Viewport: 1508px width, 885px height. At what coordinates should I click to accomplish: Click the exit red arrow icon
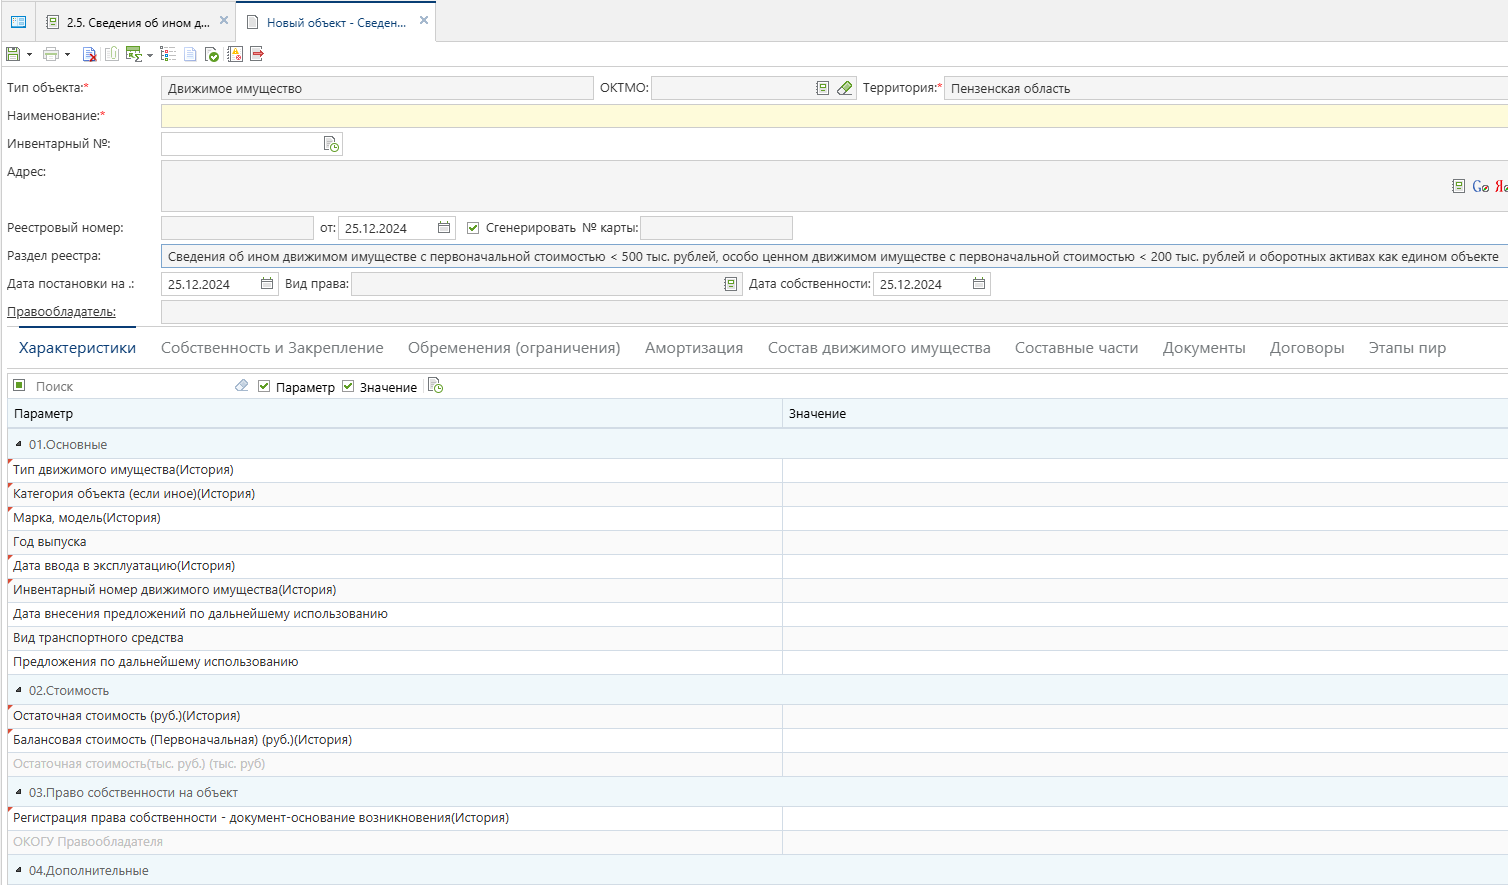click(257, 54)
